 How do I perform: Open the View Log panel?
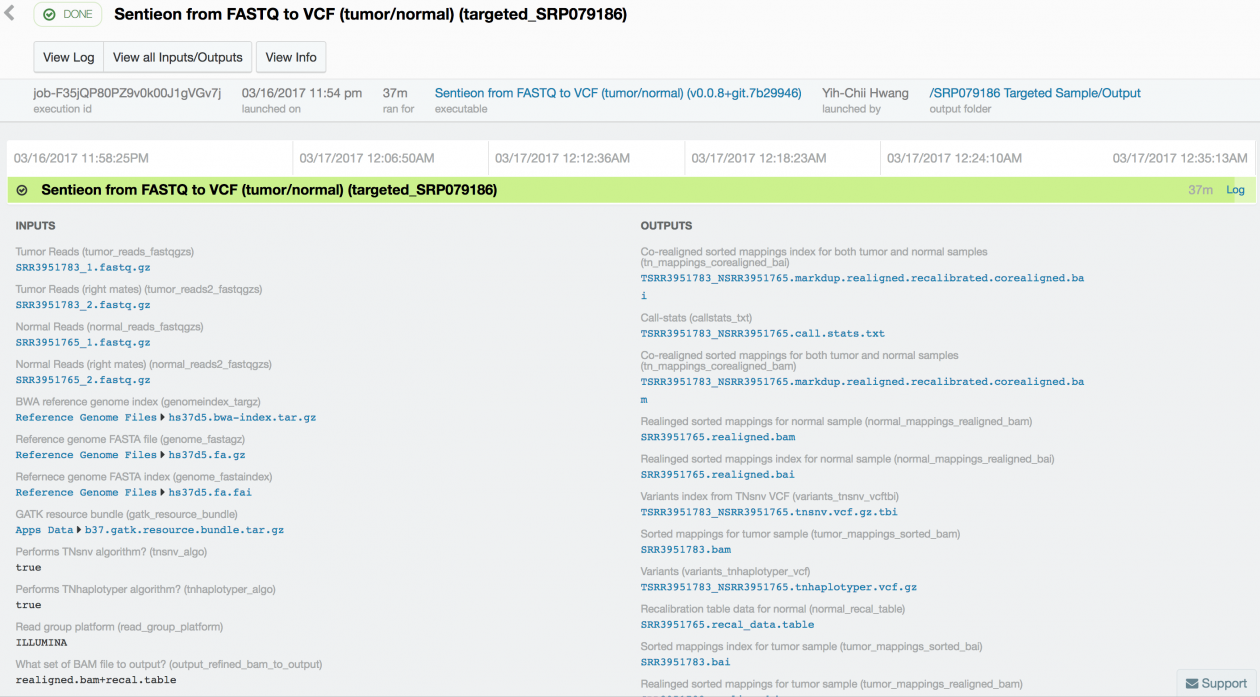coord(67,57)
